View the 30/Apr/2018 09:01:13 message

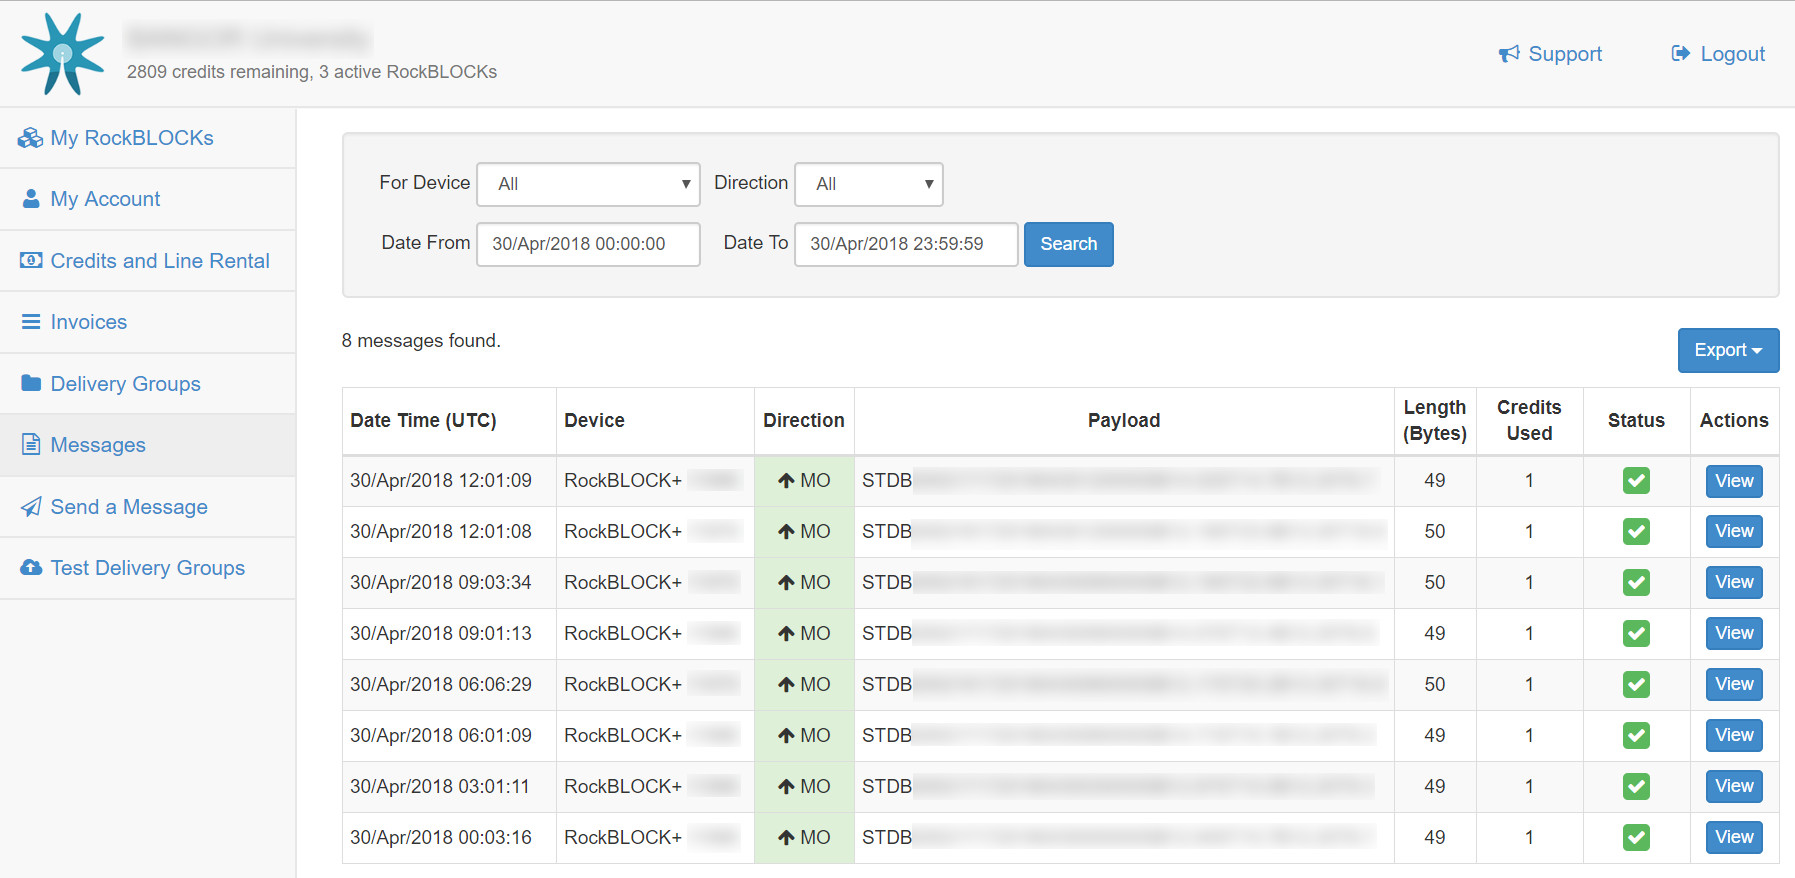1734,633
